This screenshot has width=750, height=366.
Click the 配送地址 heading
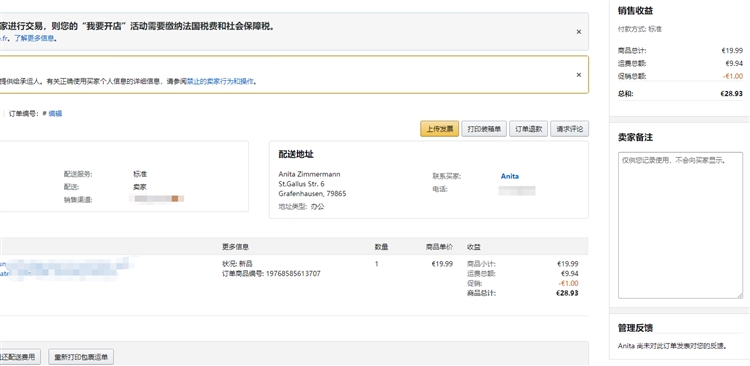[x=296, y=155]
